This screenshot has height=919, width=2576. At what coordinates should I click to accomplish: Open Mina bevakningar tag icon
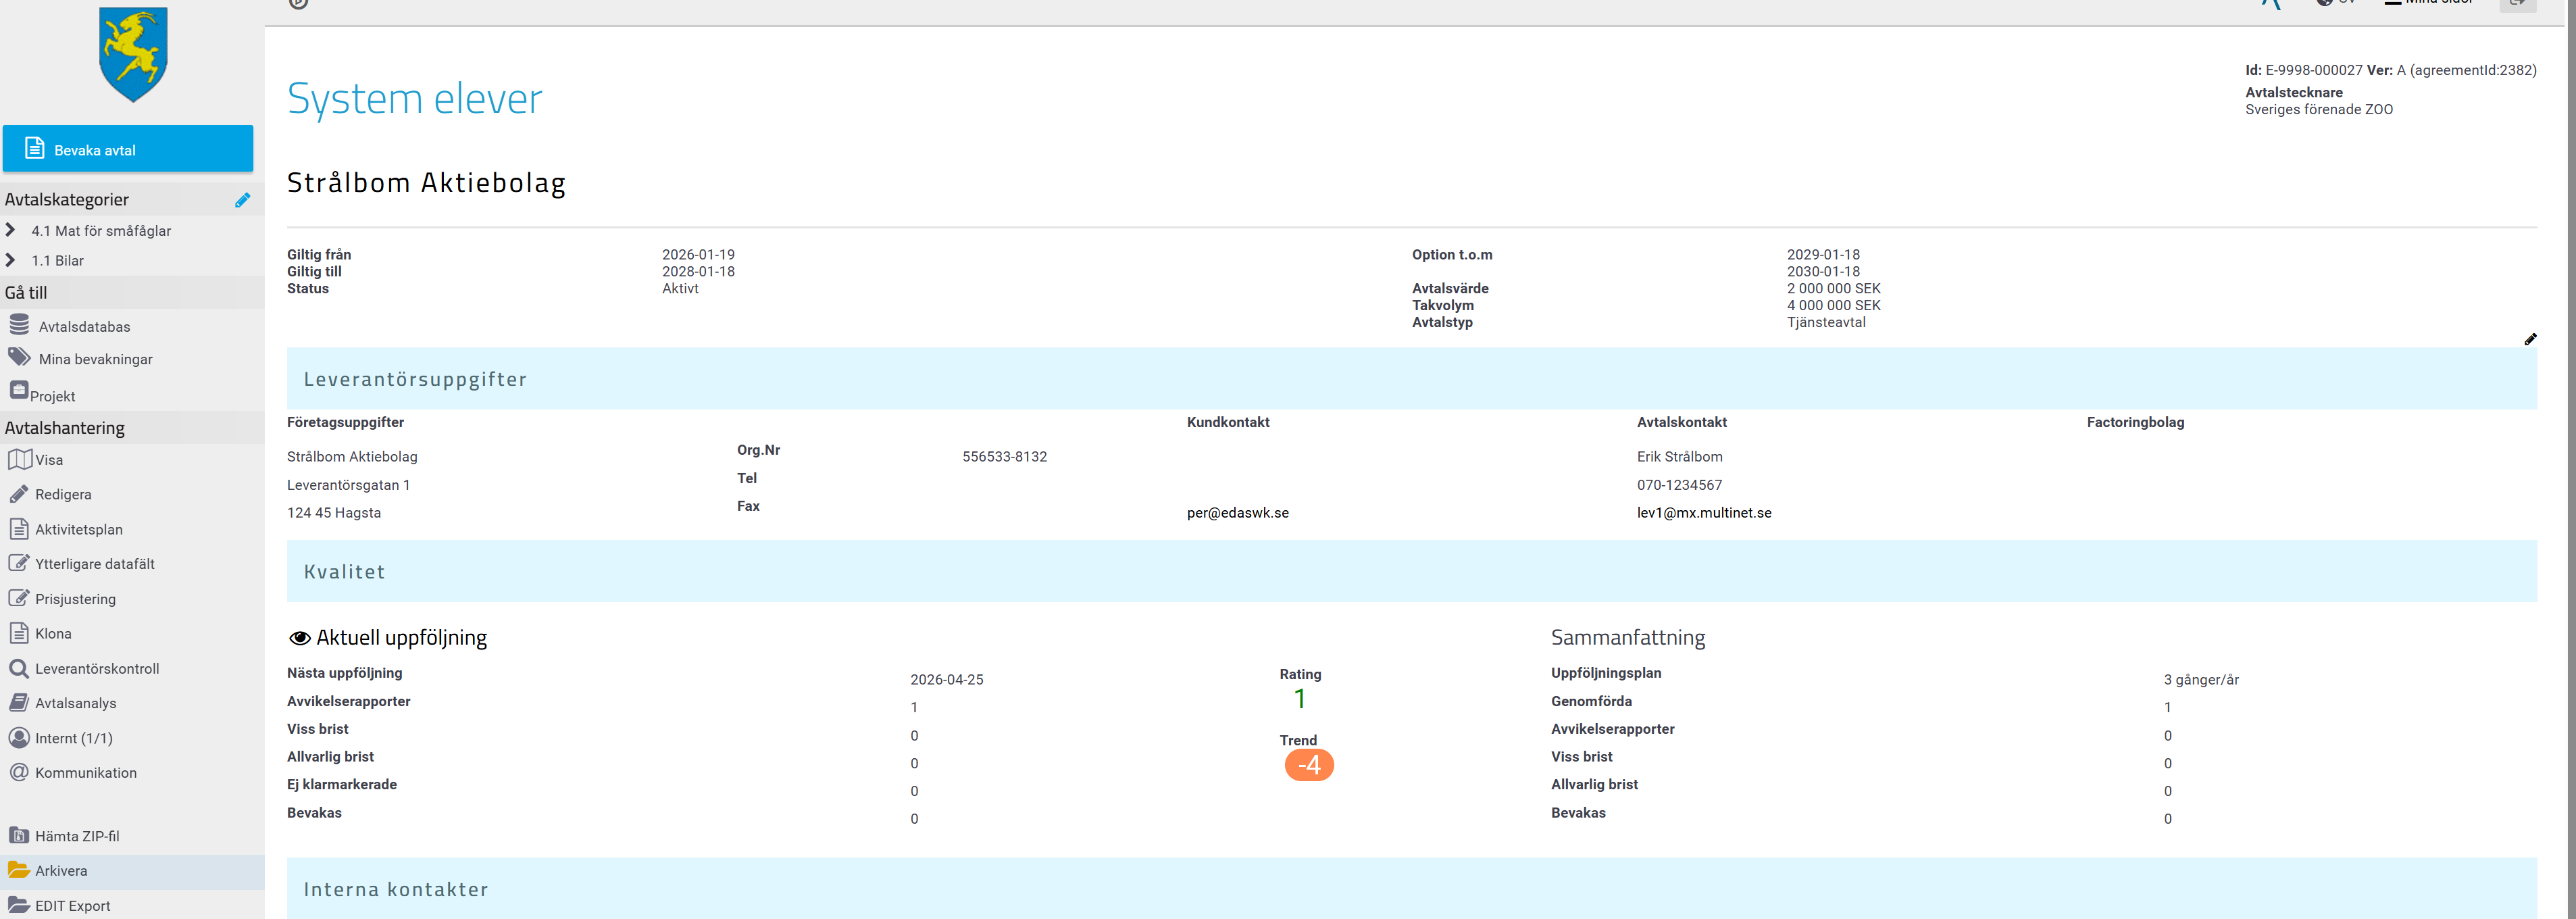[x=19, y=357]
